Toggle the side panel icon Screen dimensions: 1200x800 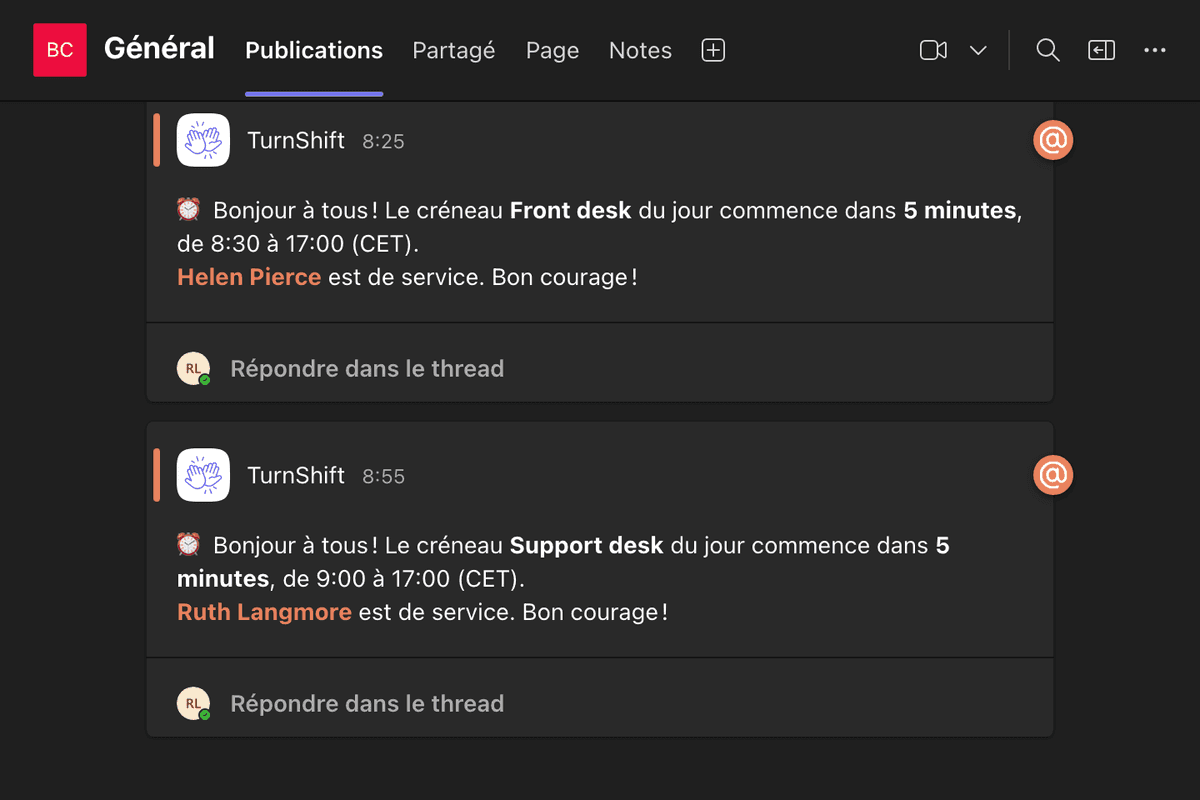1101,50
